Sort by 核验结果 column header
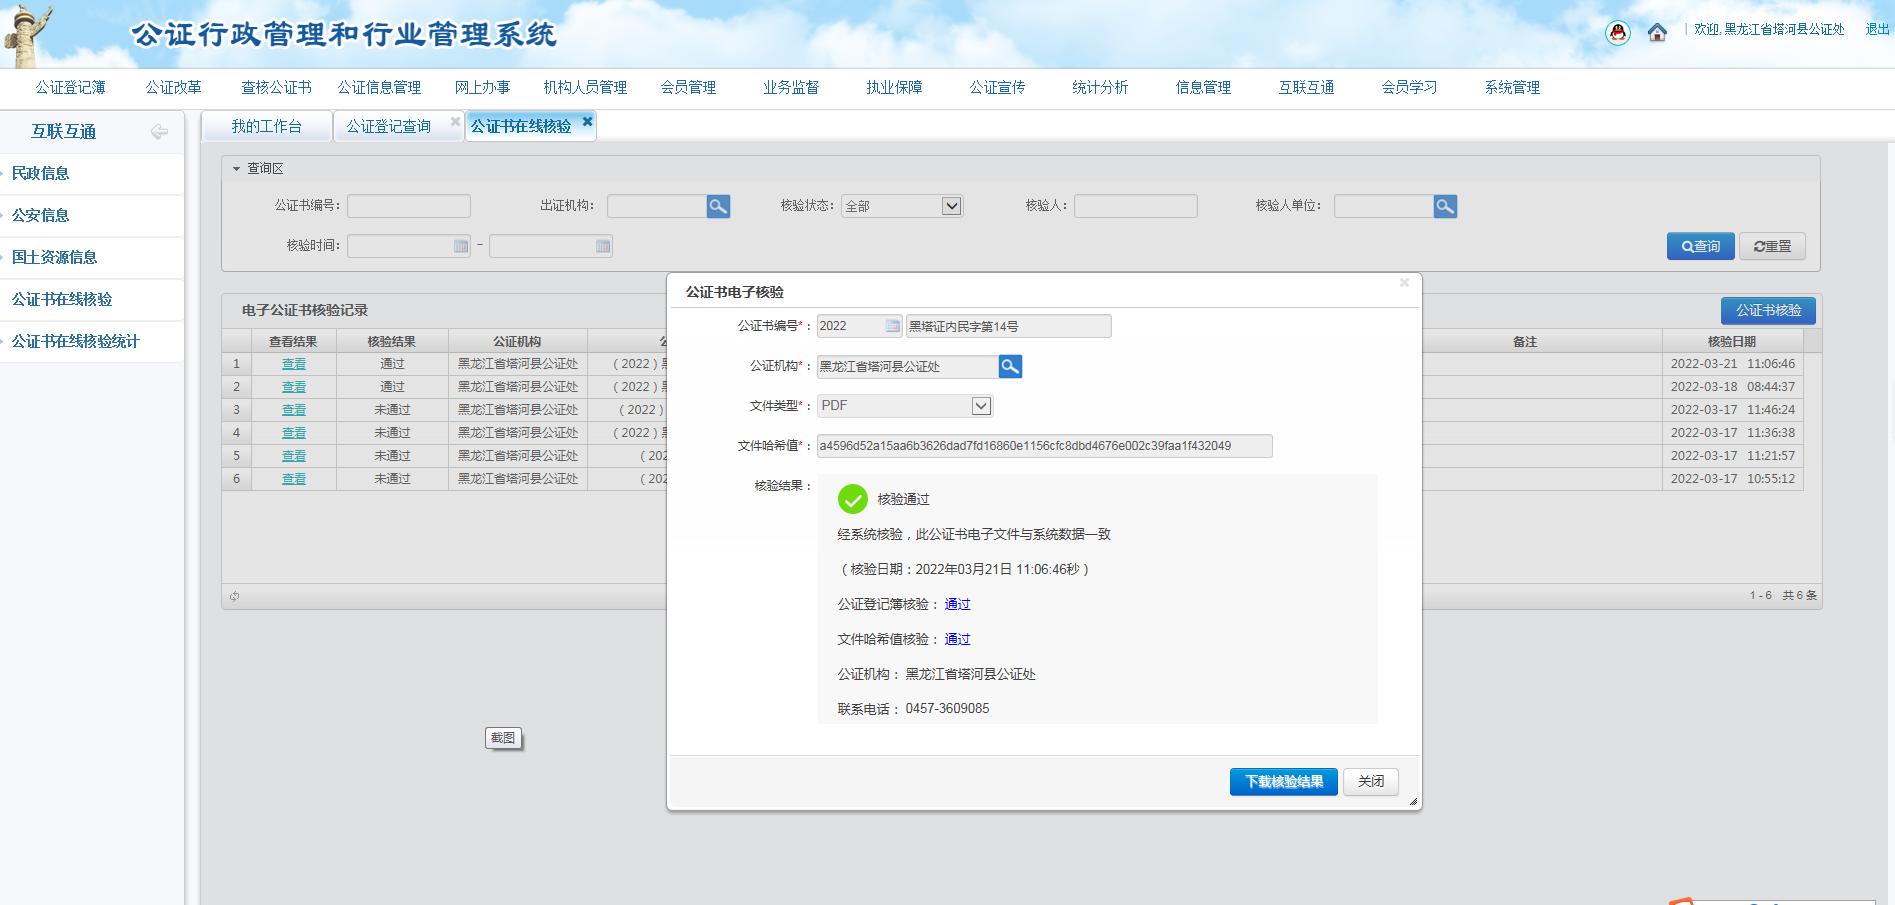Screen dimensions: 1895x905 coord(392,341)
